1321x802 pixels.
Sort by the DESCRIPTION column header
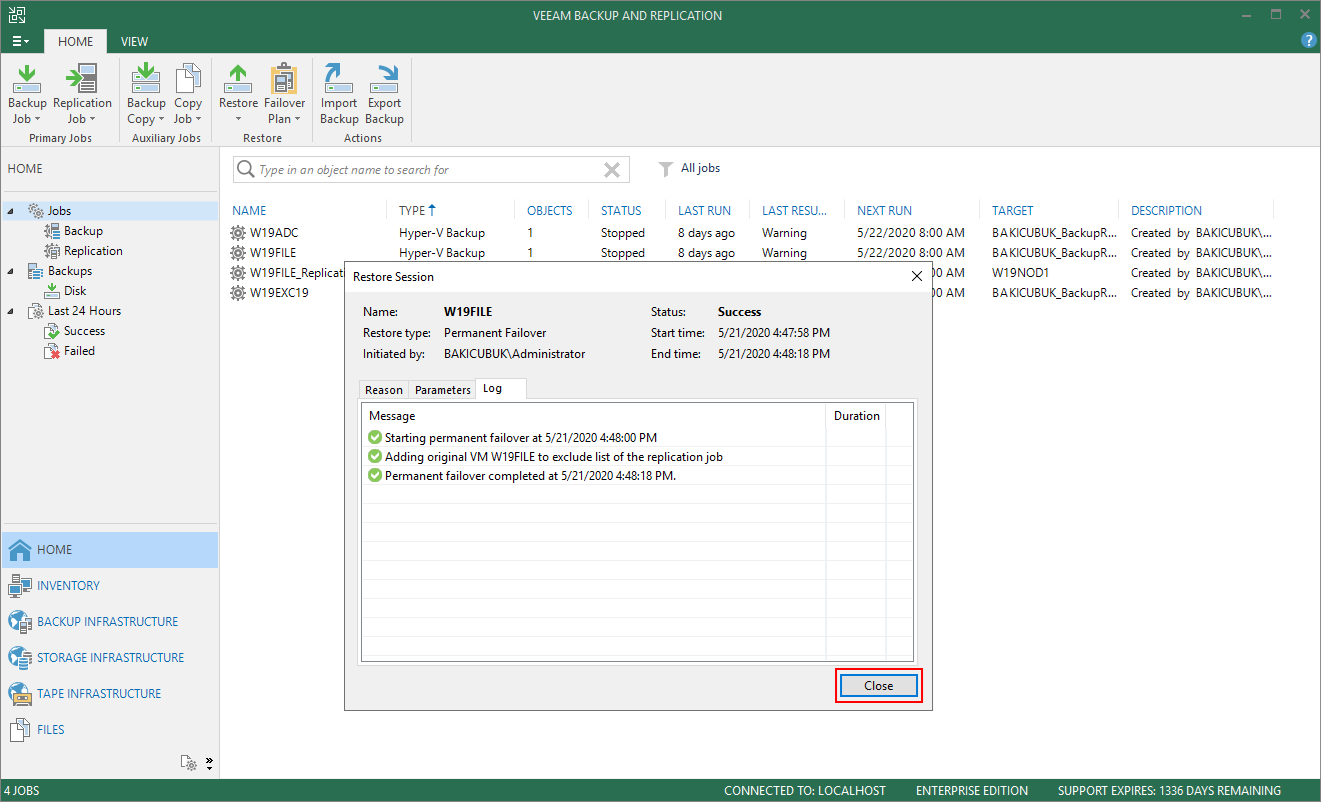[1166, 211]
